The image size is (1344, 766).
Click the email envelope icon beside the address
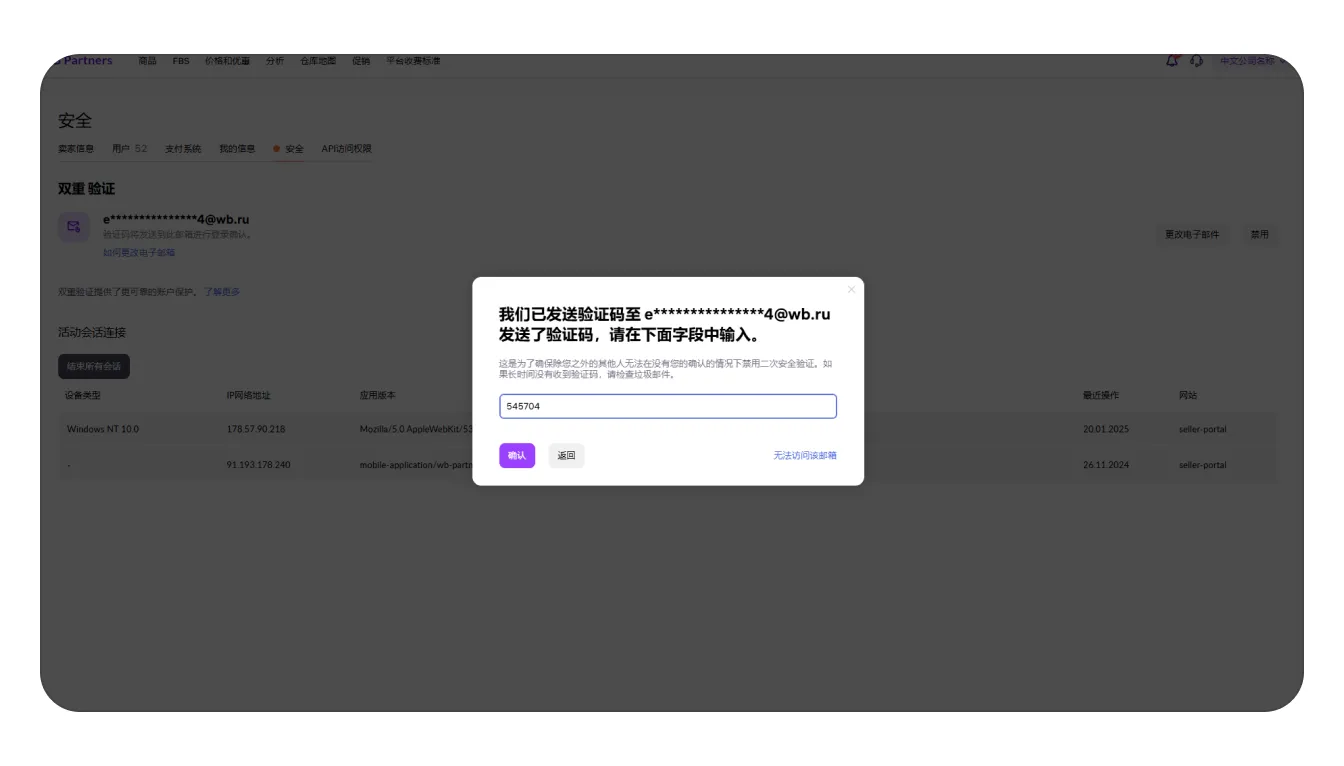[74, 227]
